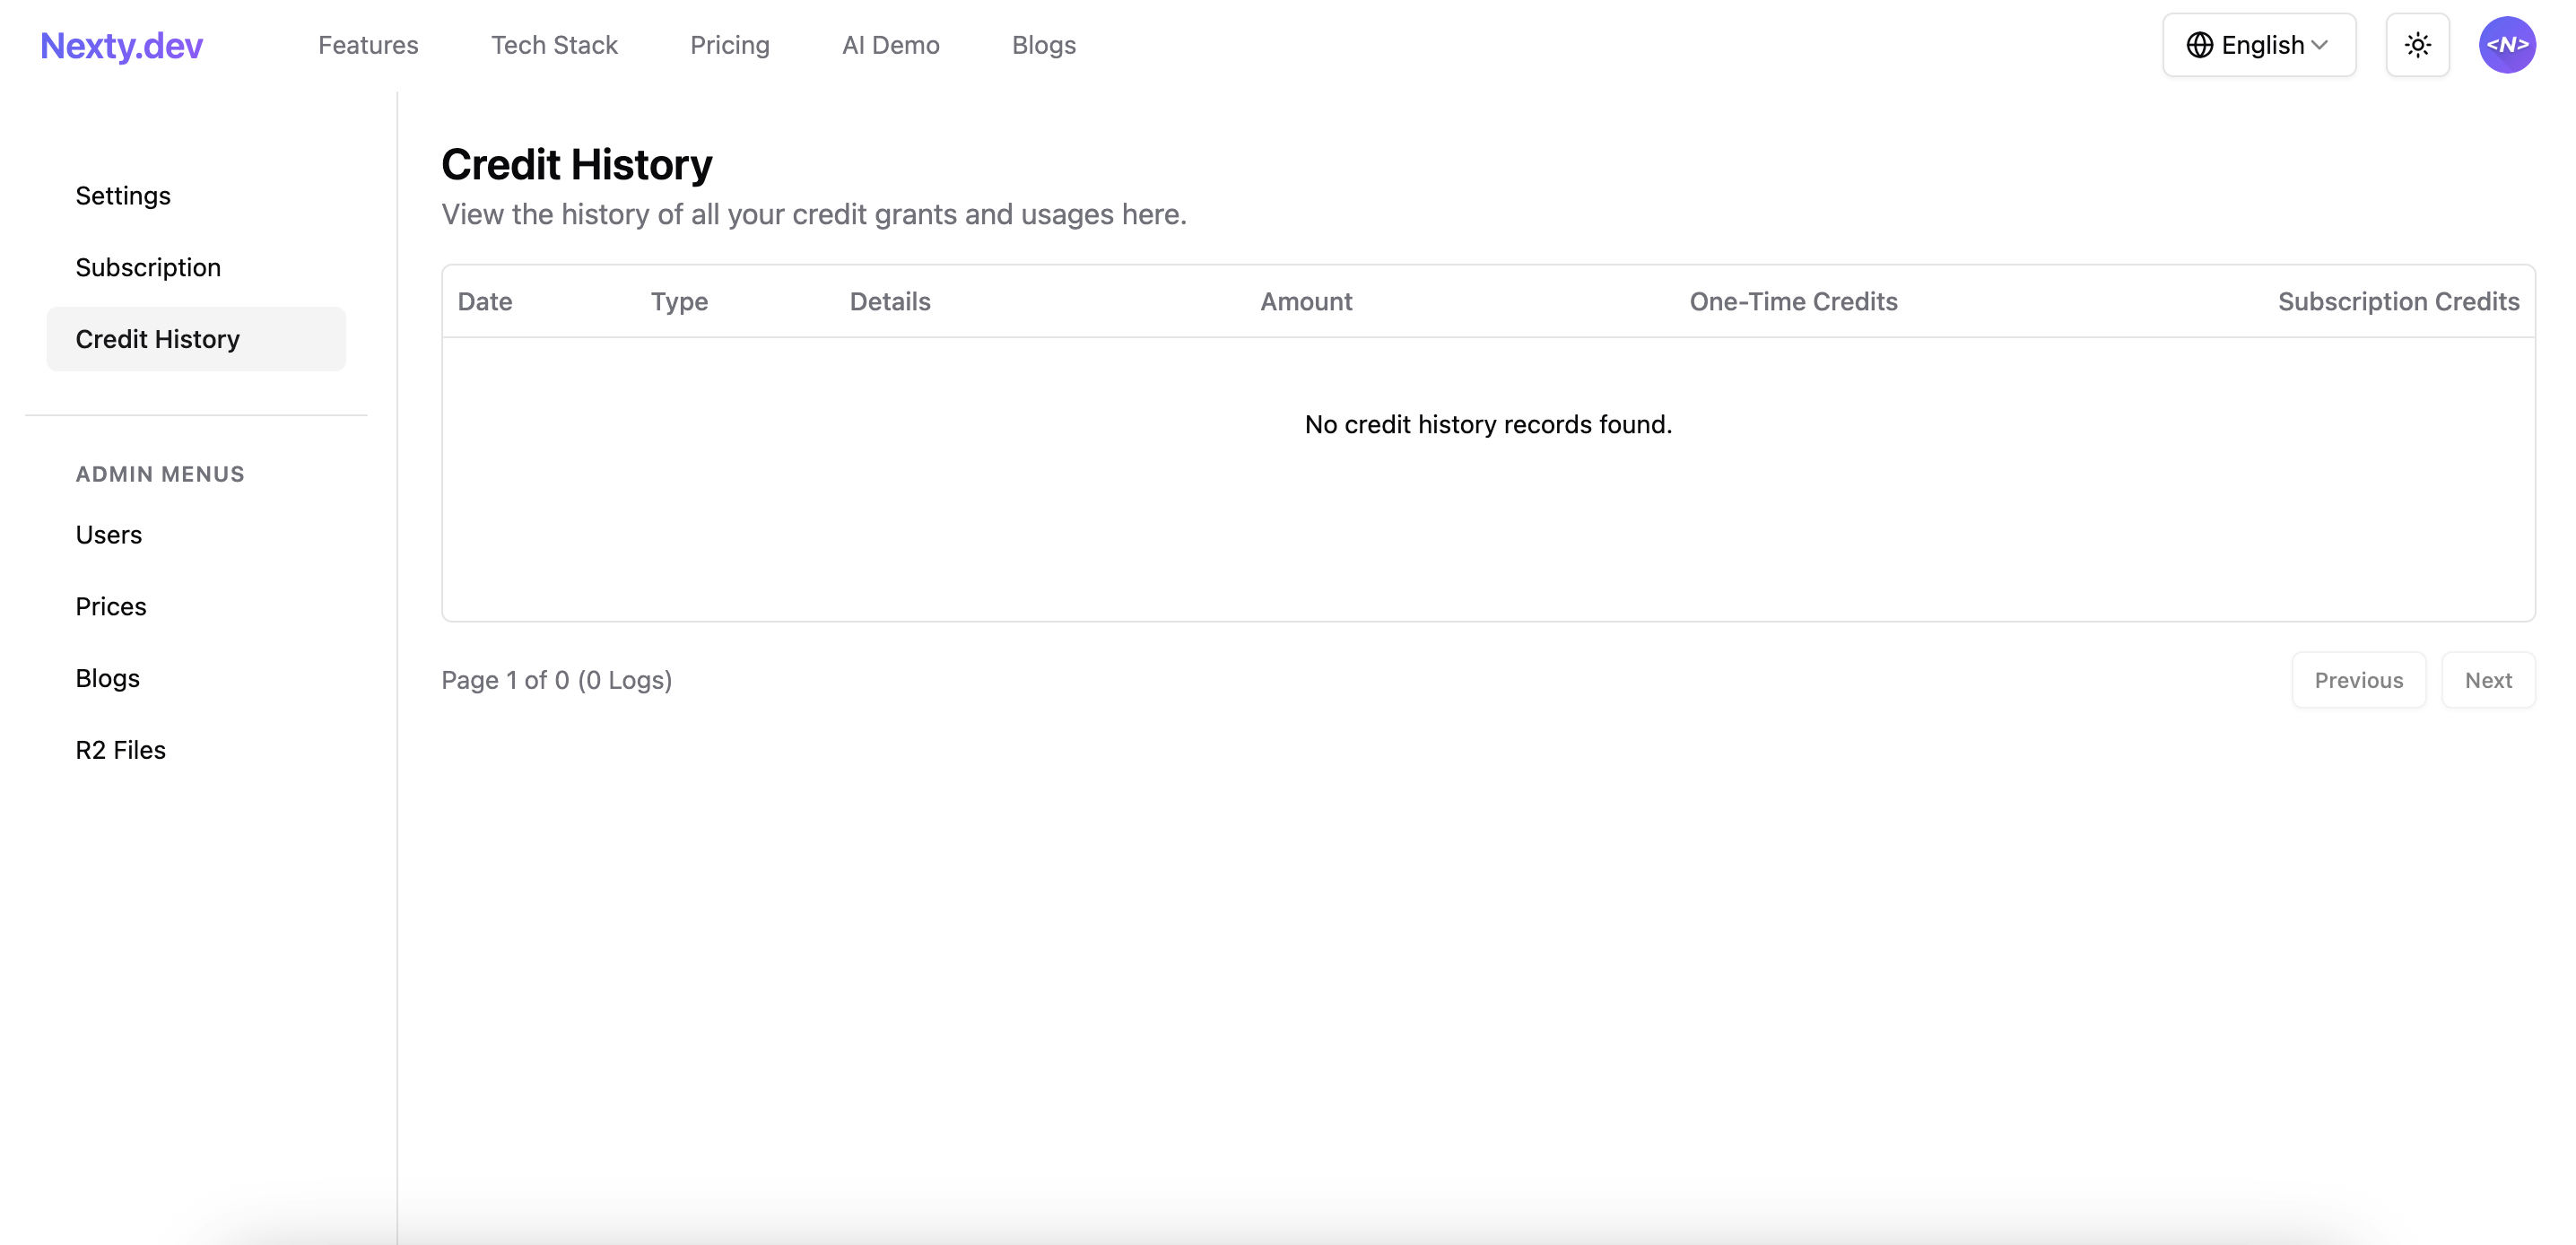Select the Credit History sidebar entry
Image resolution: width=2576 pixels, height=1245 pixels.
pyautogui.click(x=157, y=338)
